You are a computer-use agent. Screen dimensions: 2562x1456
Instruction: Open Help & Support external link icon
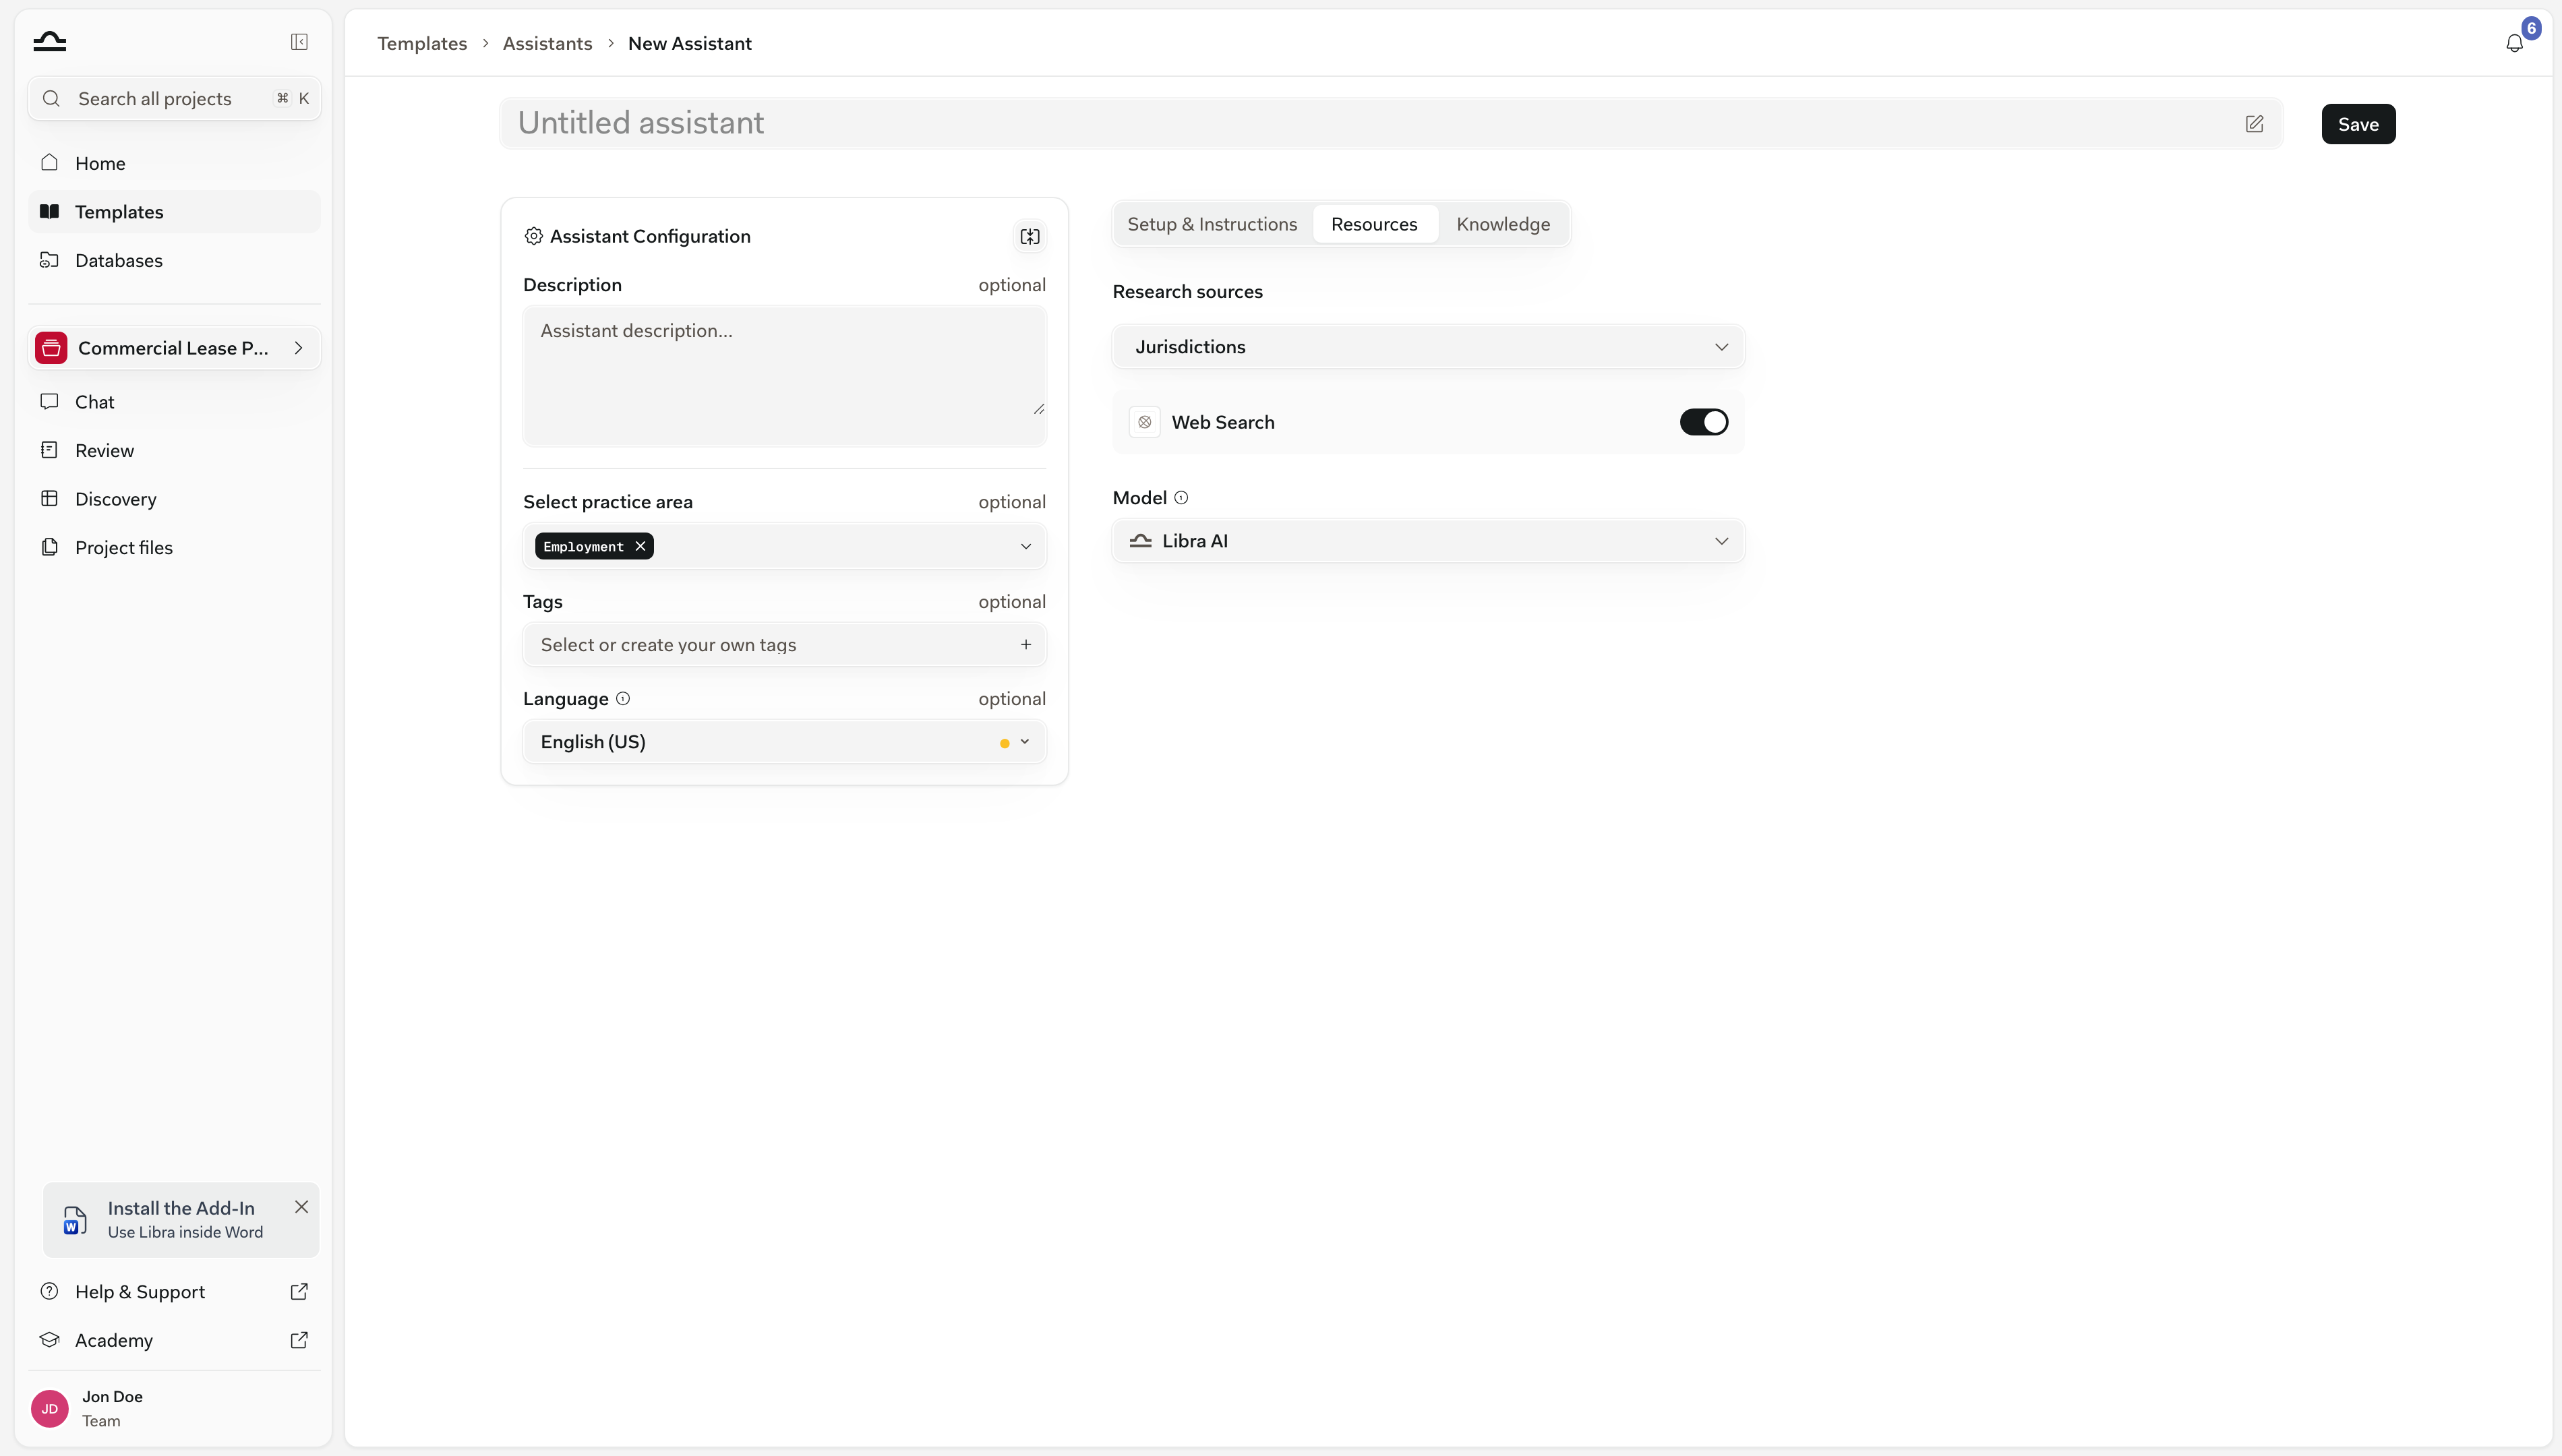tap(299, 1291)
